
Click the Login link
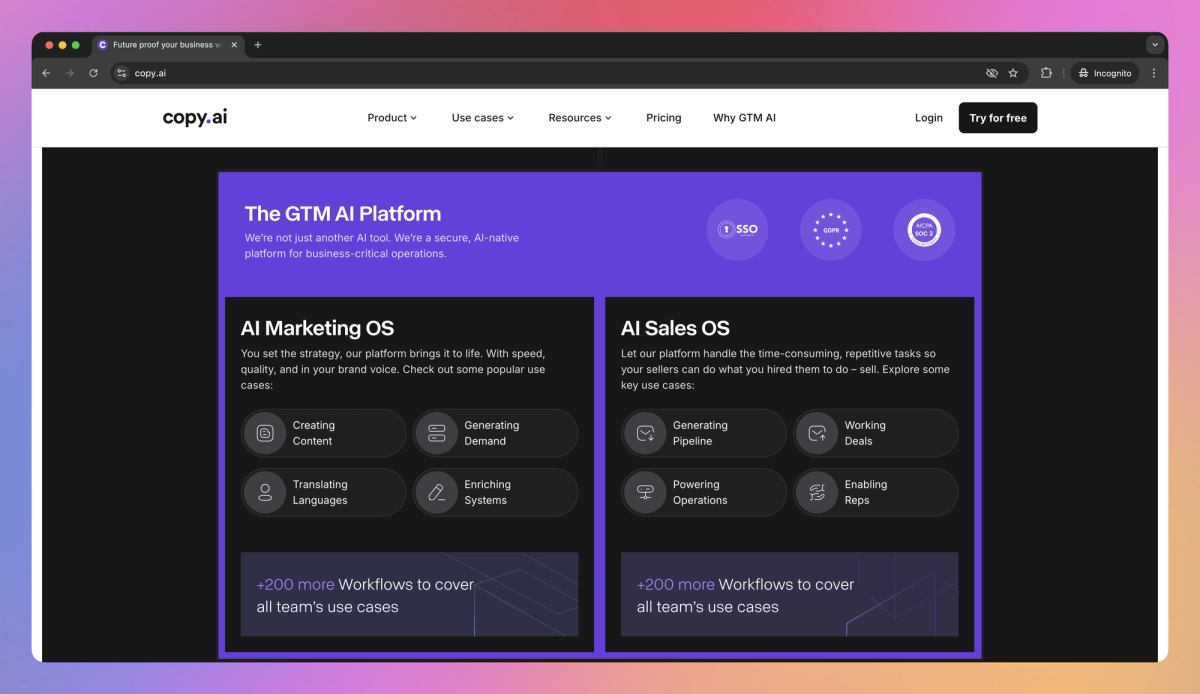click(929, 118)
